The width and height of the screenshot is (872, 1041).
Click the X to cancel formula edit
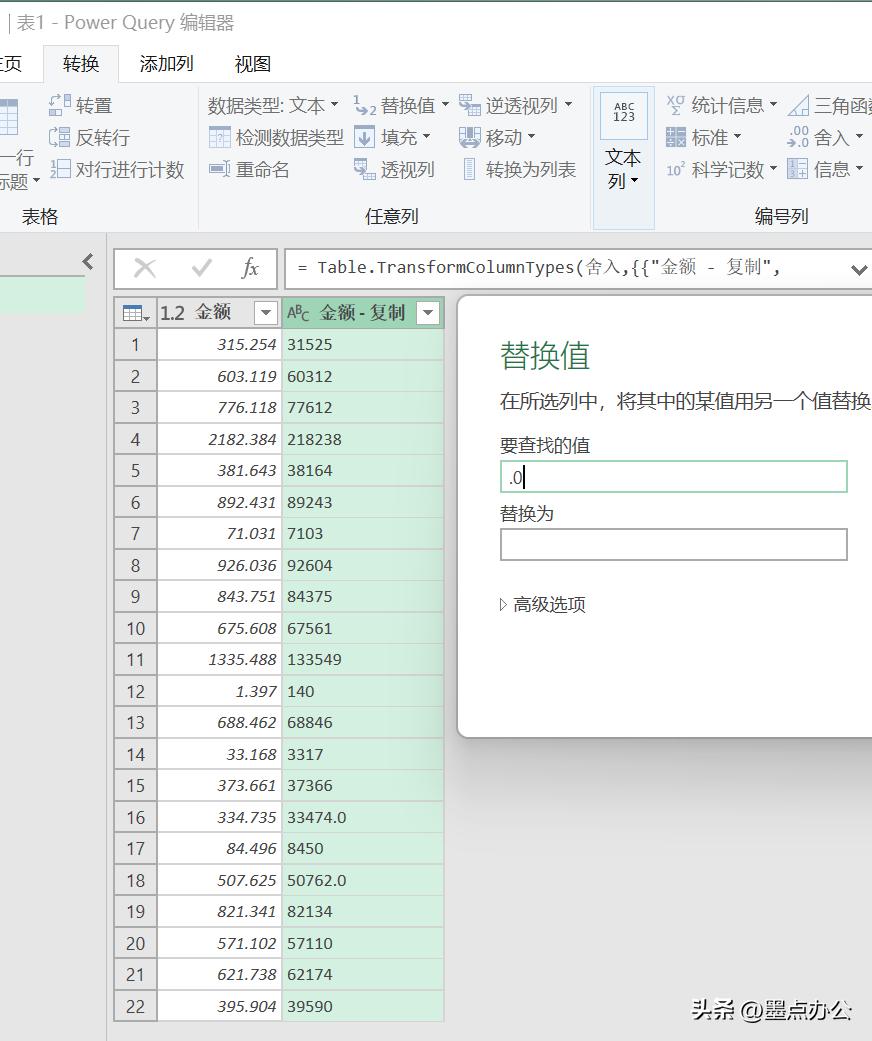coord(145,268)
